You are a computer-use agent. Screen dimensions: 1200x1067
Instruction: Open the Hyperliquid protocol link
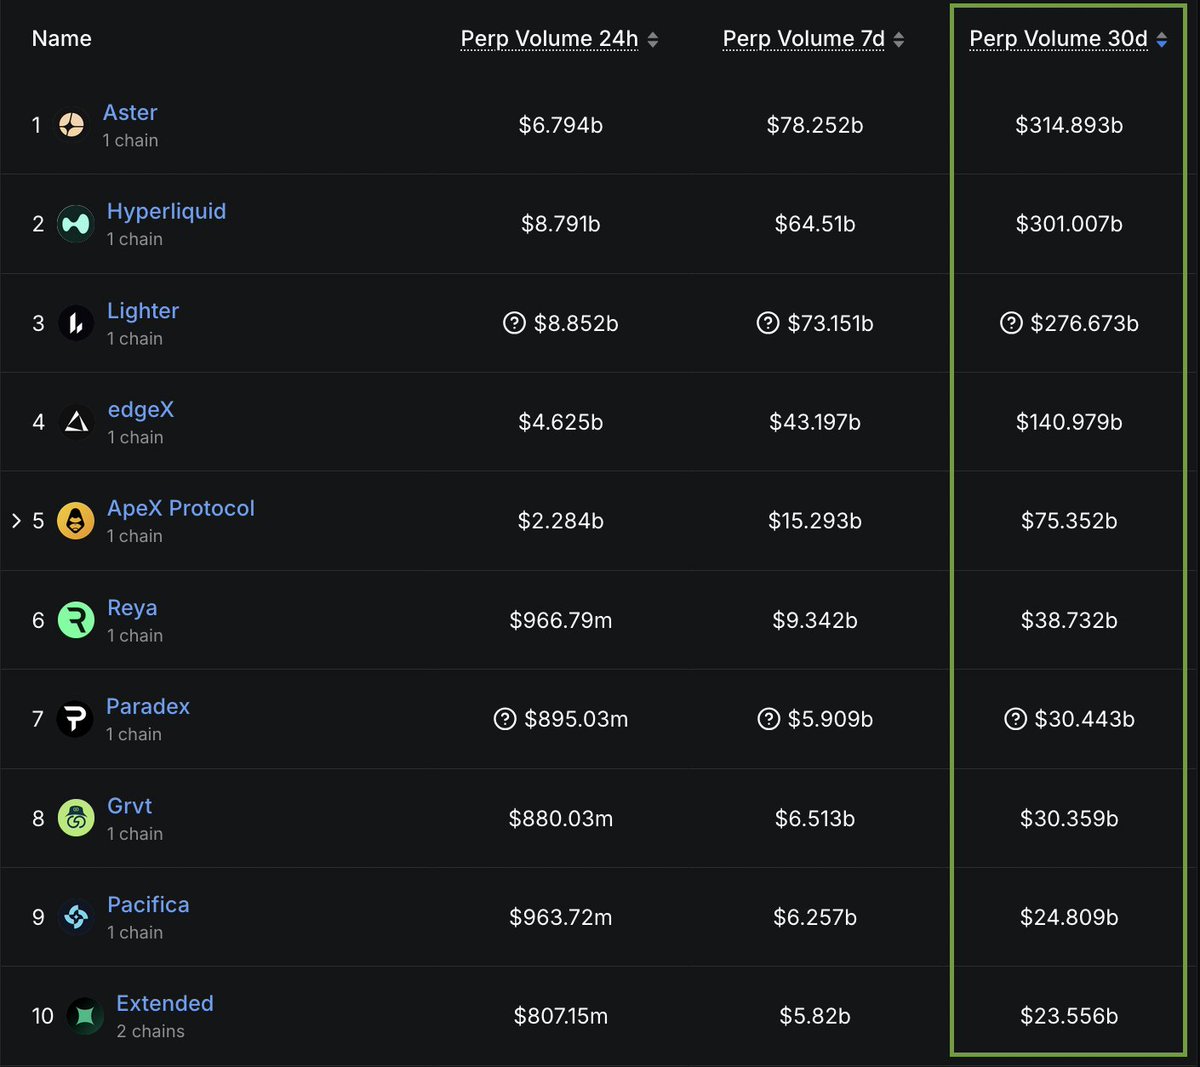tap(166, 212)
